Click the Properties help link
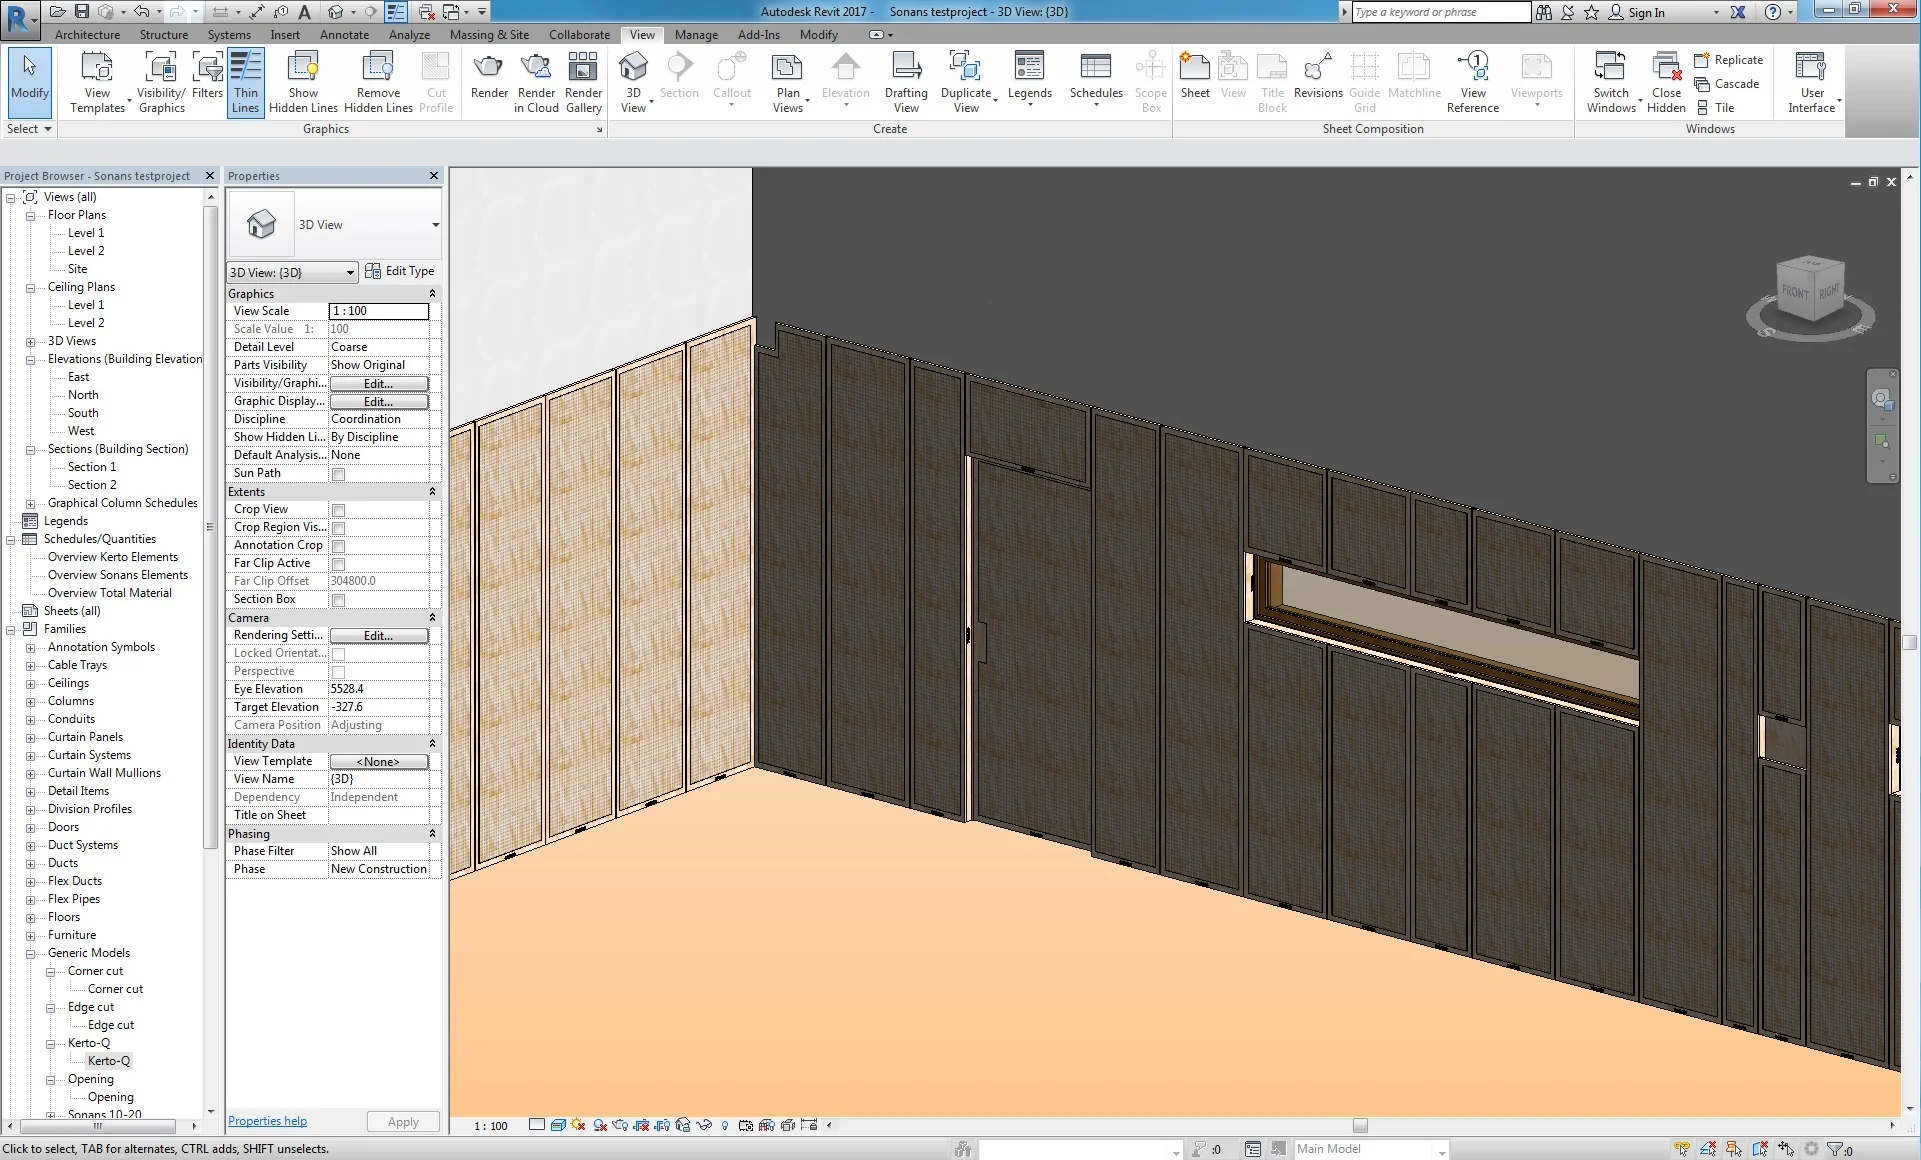Screen dimensions: 1921x1160 point(267,1121)
